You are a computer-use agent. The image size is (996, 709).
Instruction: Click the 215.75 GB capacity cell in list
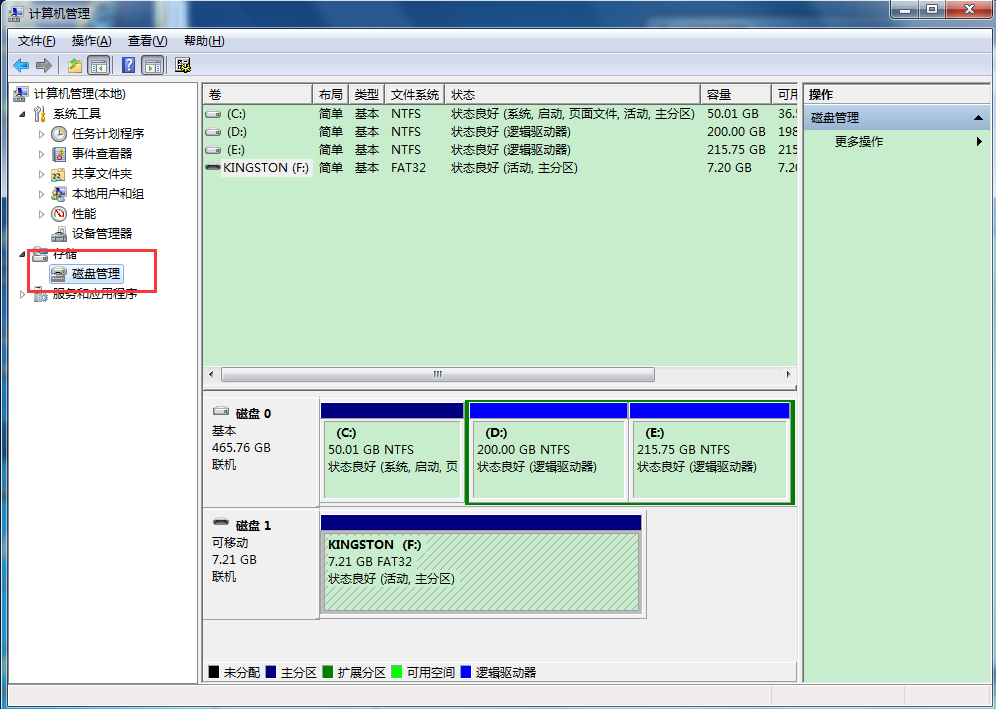736,150
